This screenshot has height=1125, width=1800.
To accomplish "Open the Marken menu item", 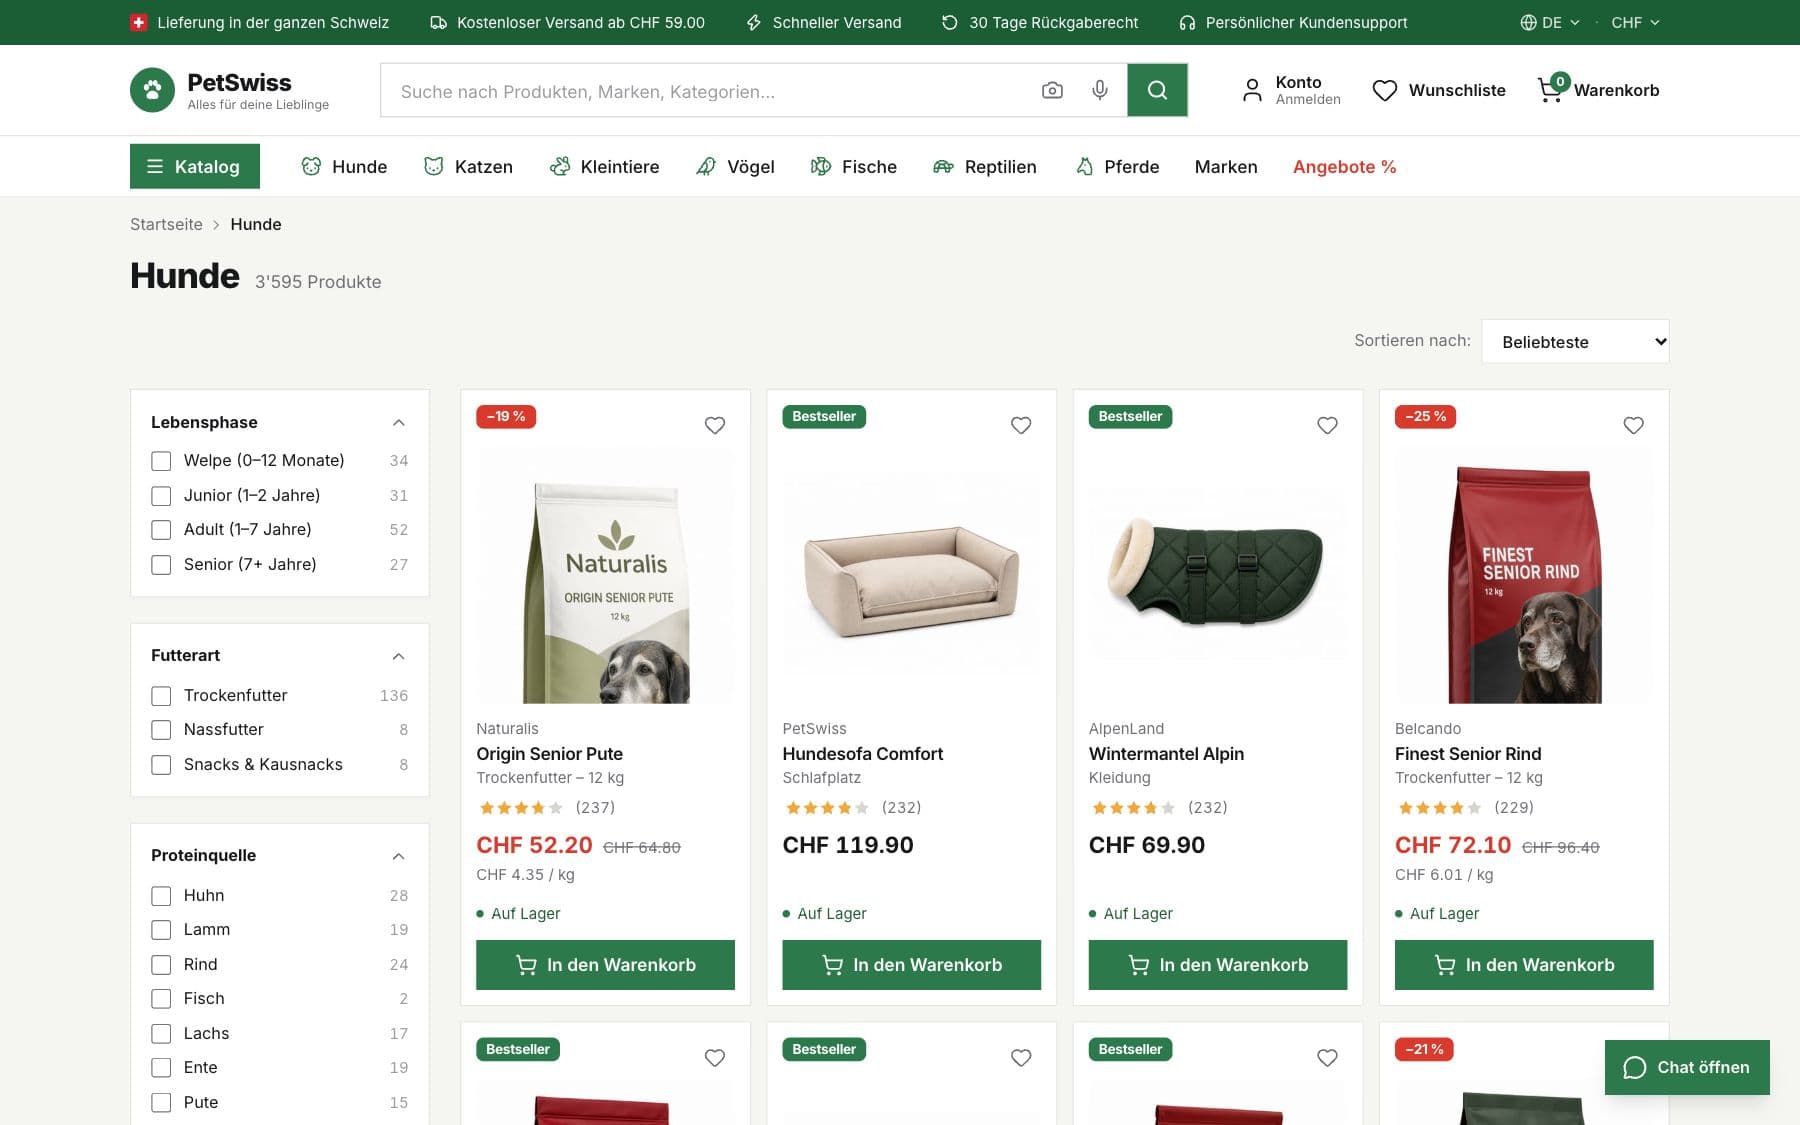I will pos(1226,166).
